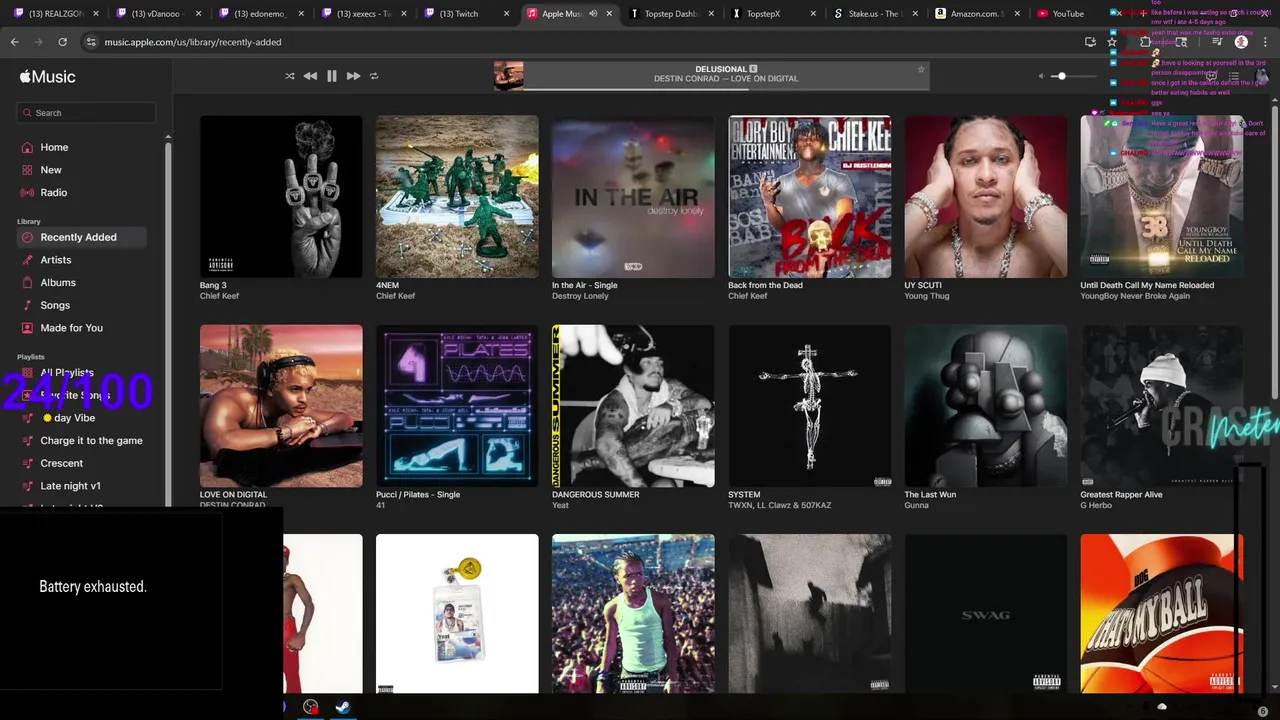This screenshot has width=1280, height=720.
Task: Mute the Apple Music tab audio
Action: click(x=593, y=14)
